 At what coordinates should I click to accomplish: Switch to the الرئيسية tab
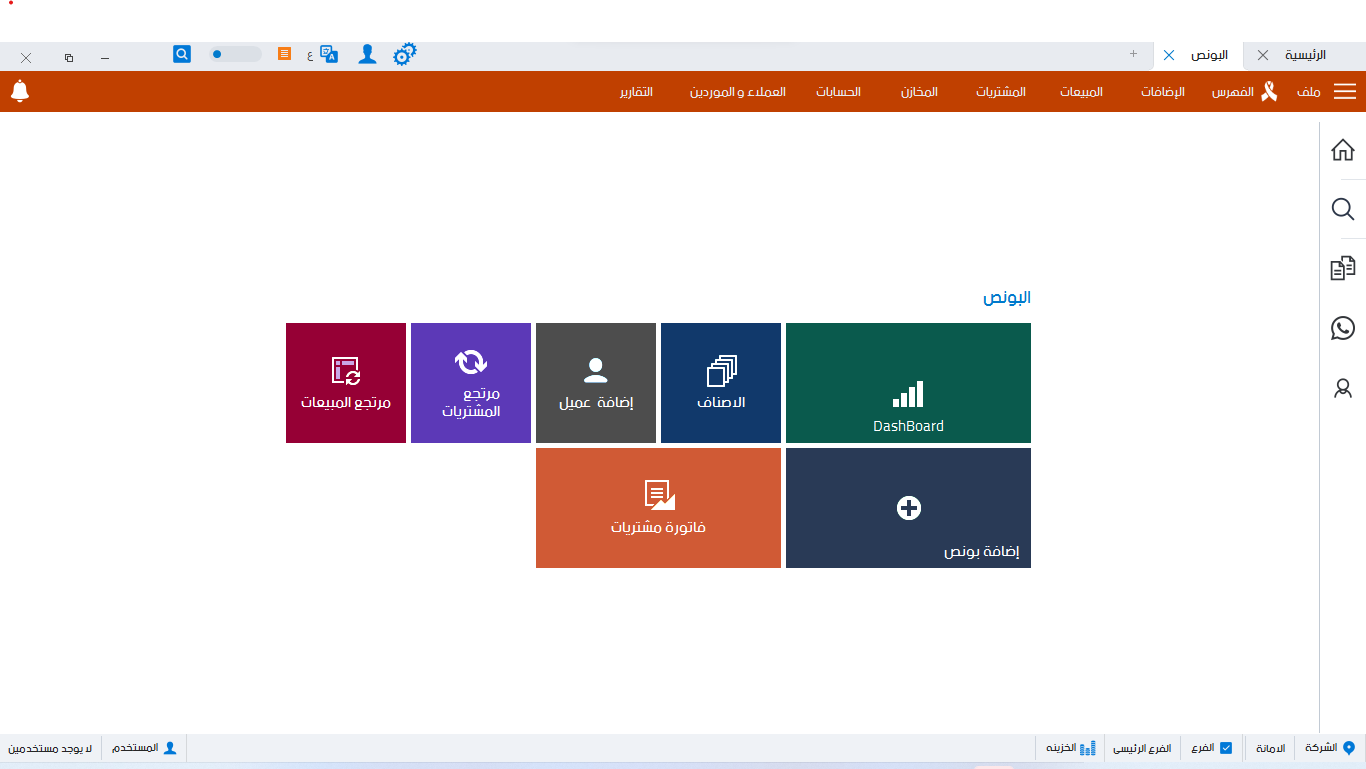tap(1312, 55)
